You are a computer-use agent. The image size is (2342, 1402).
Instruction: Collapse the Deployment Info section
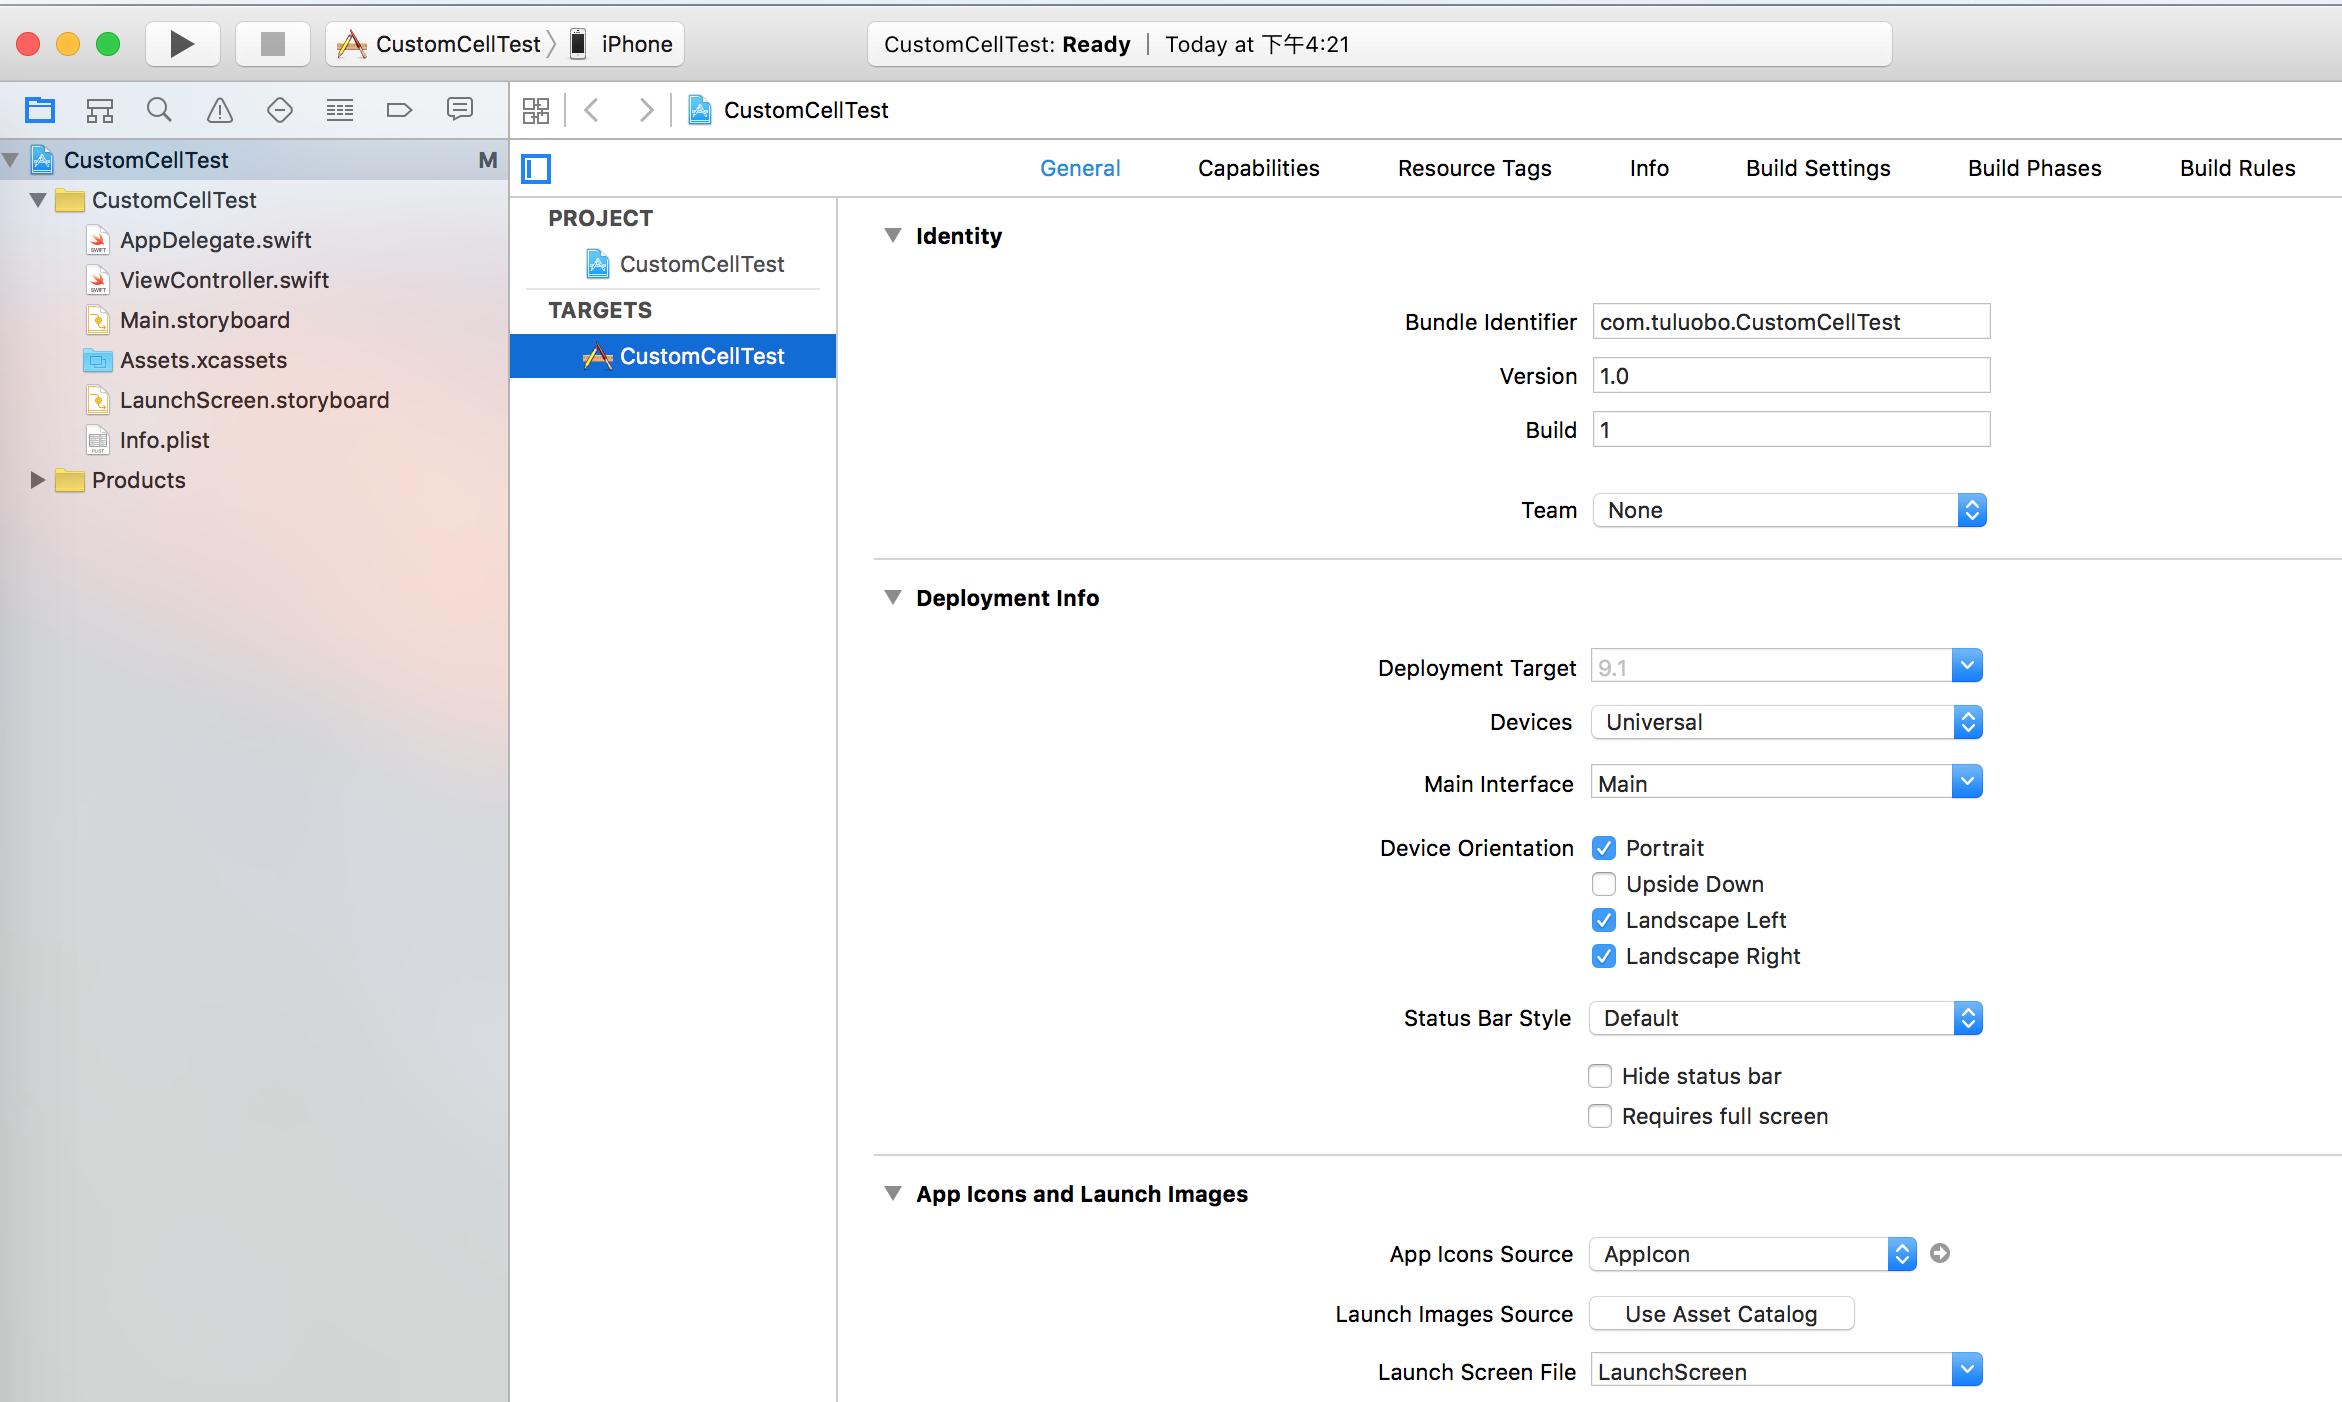[893, 597]
